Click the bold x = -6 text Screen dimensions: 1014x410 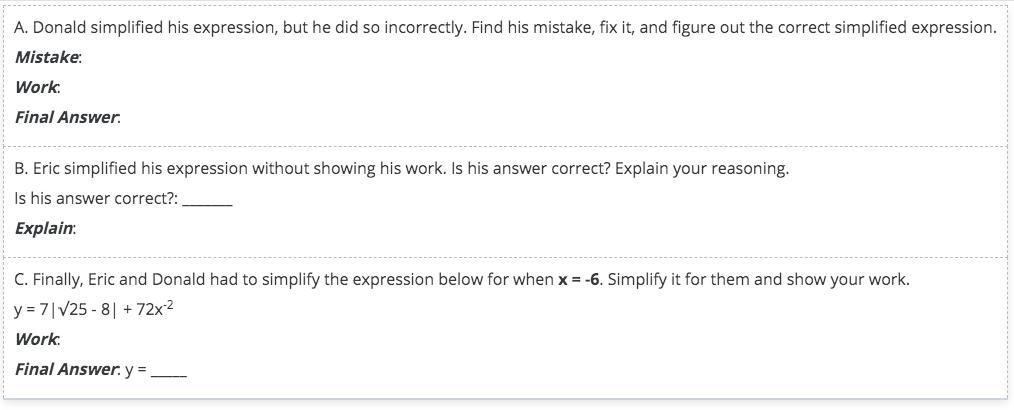(579, 280)
